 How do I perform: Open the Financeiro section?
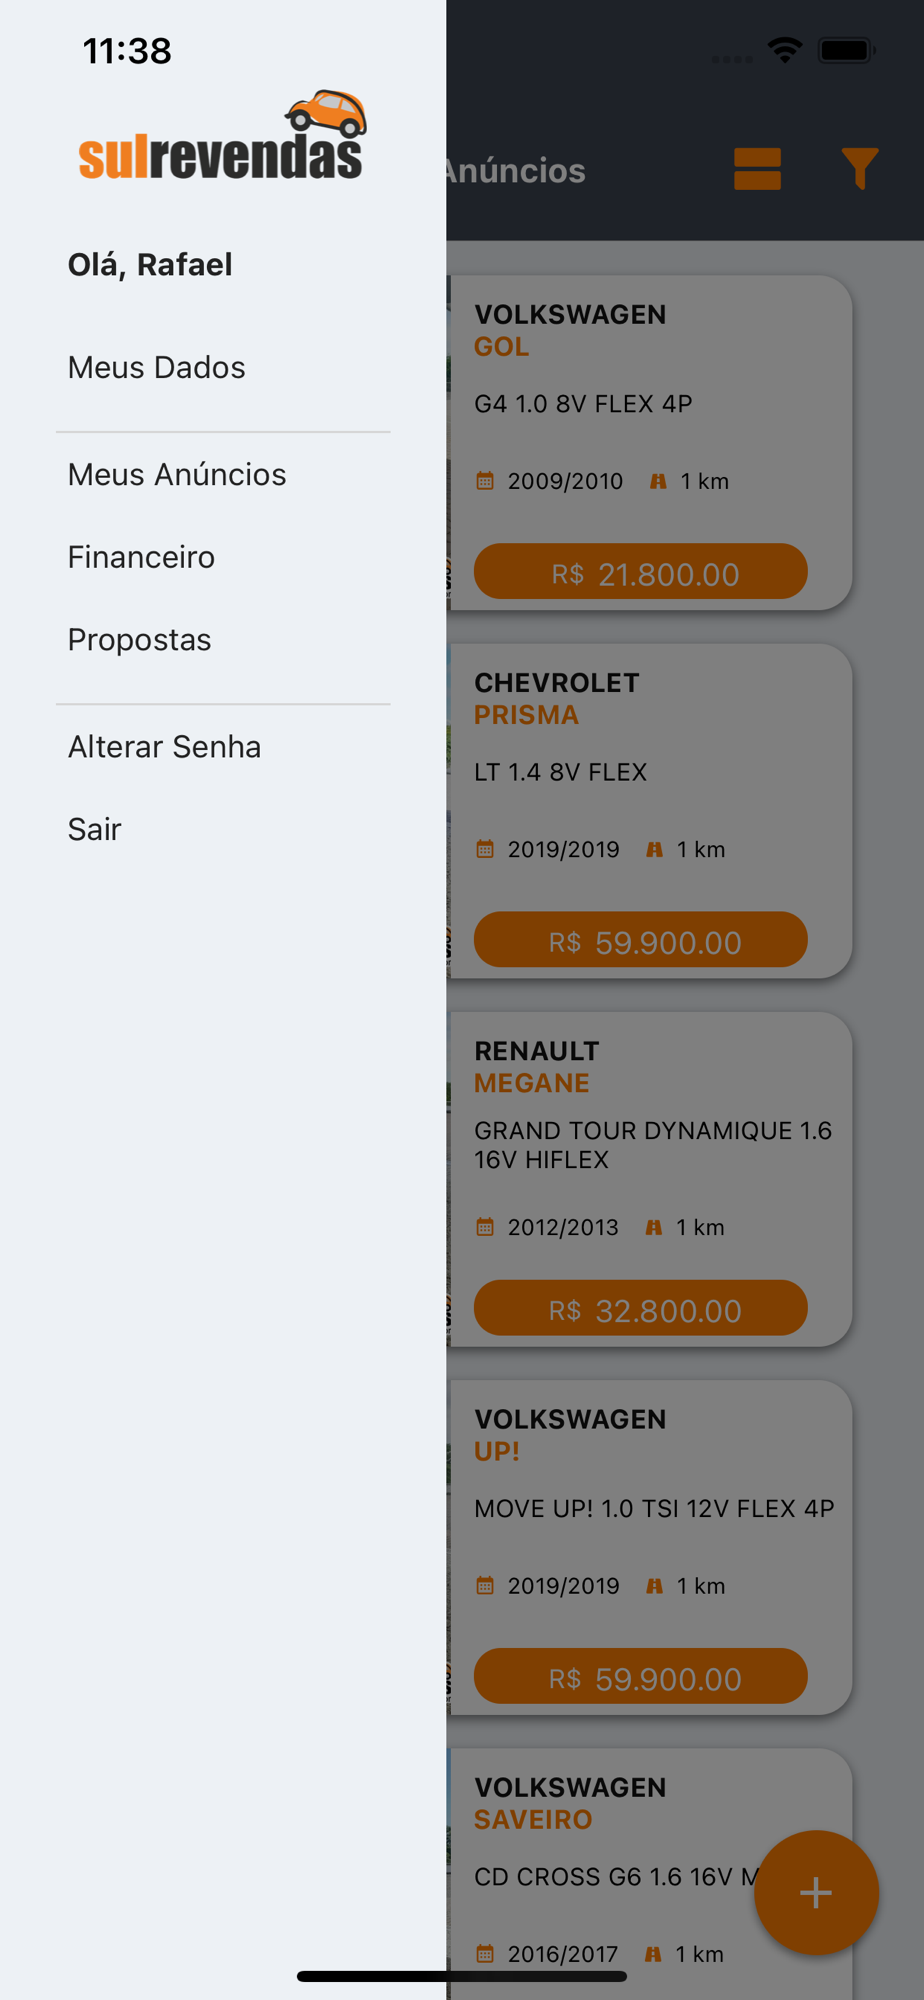pyautogui.click(x=141, y=557)
